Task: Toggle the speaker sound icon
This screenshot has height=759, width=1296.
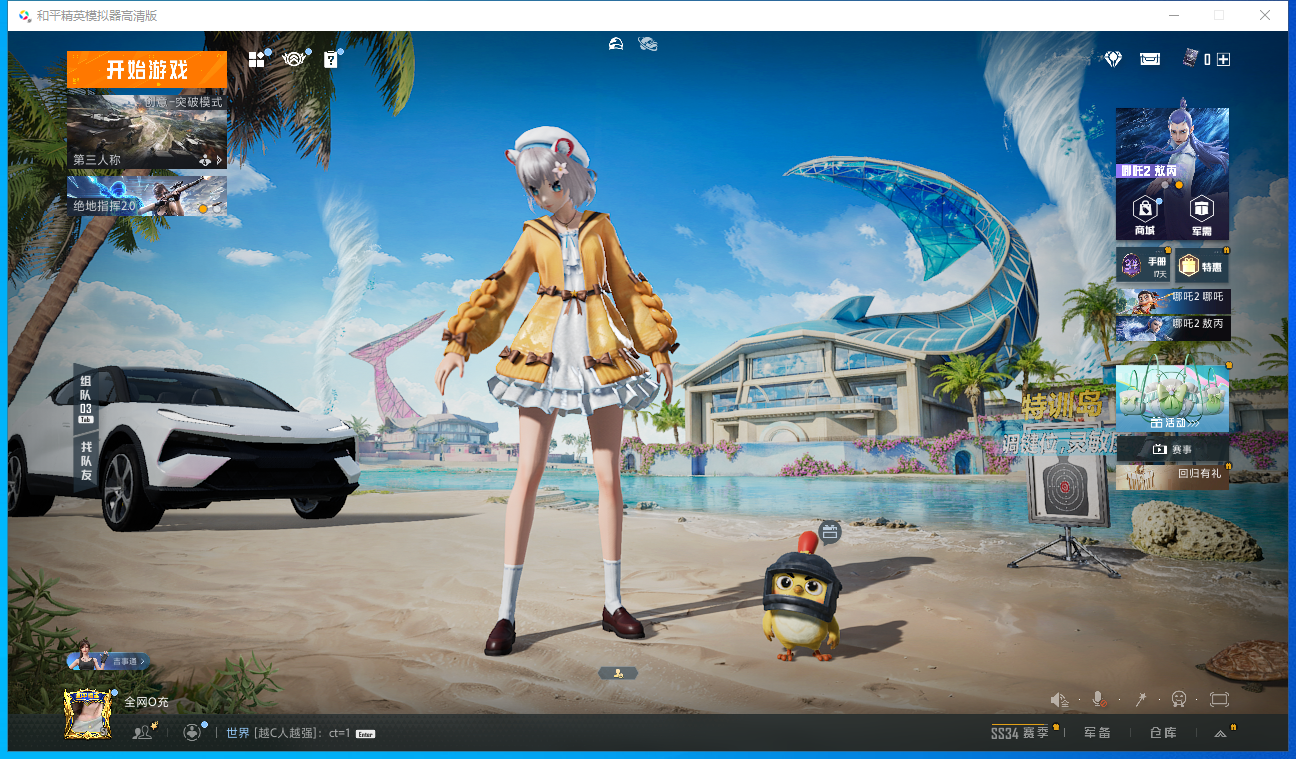Action: 1060,700
